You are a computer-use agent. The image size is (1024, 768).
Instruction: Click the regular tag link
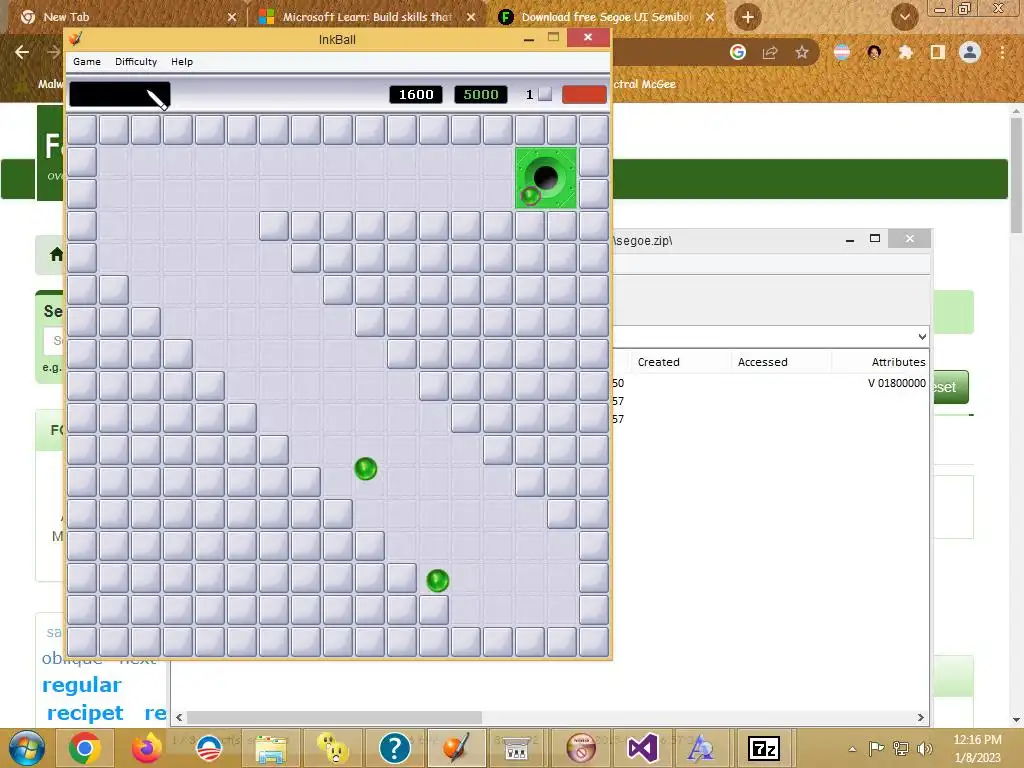pyautogui.click(x=82, y=685)
